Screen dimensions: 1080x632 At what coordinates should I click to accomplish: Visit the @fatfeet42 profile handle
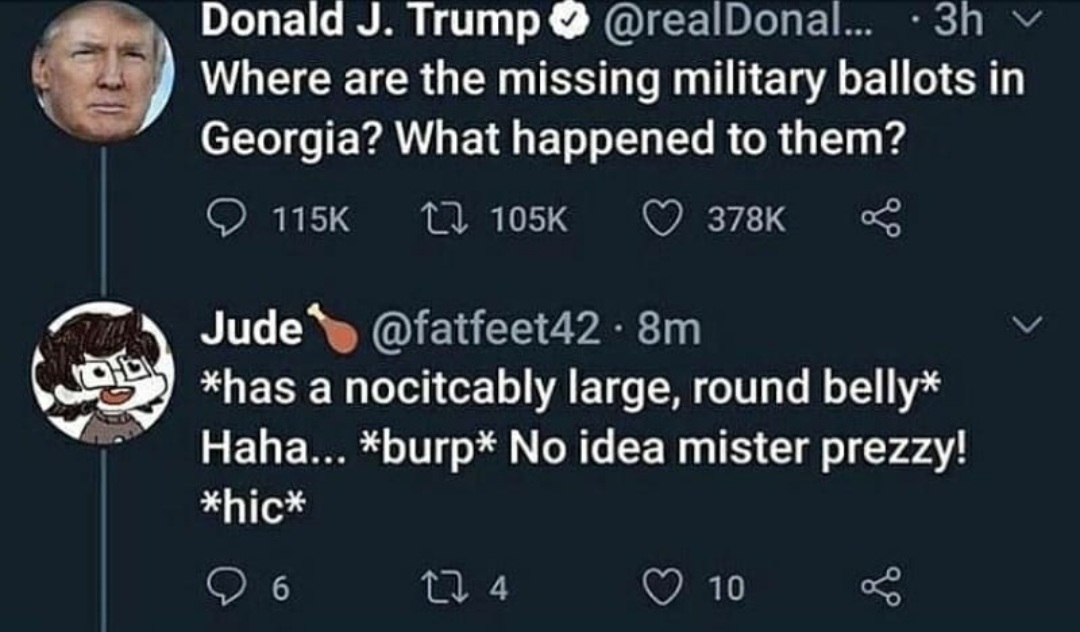pyautogui.click(x=487, y=329)
